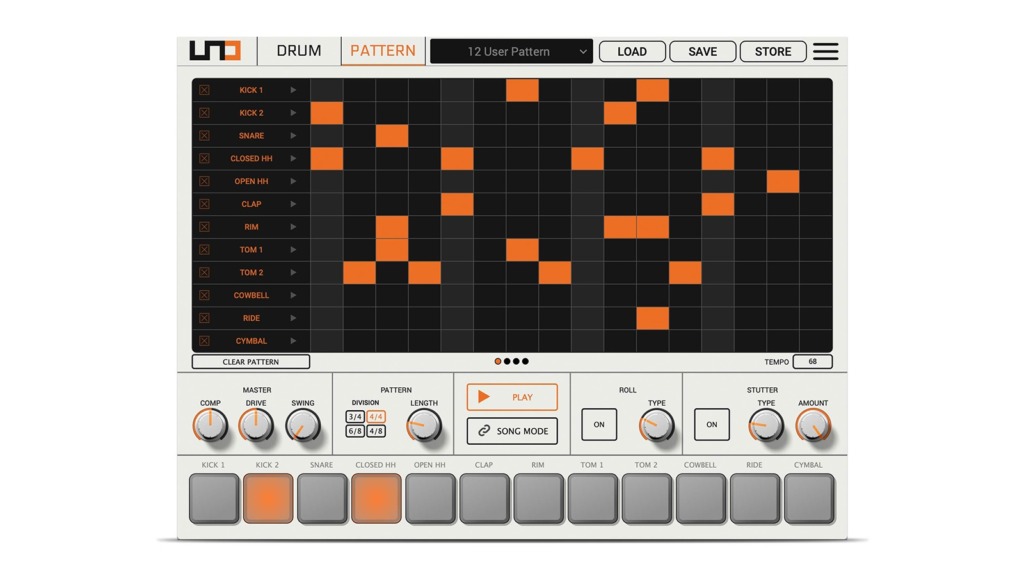Expand the COWBELL row arrow
1024x576 pixels.
293,295
